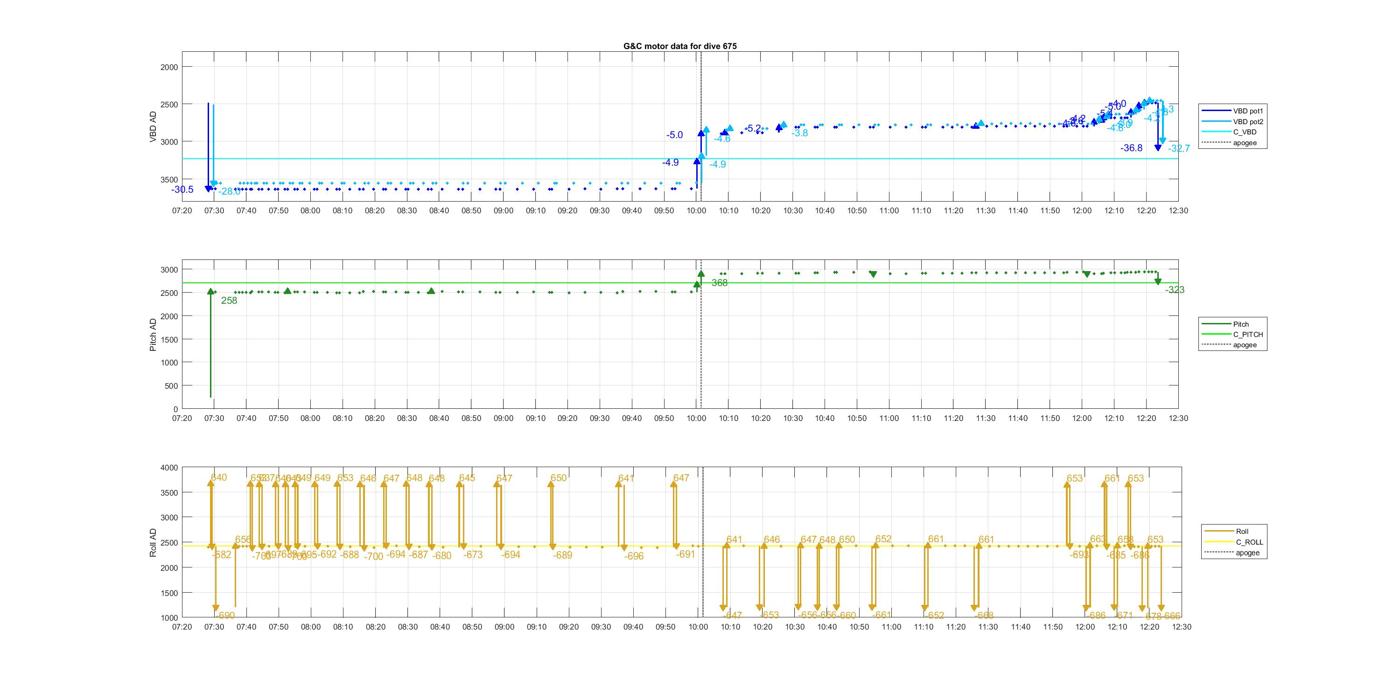
Task: Click the 'Pitch AD' y-axis label
Action: coord(154,334)
